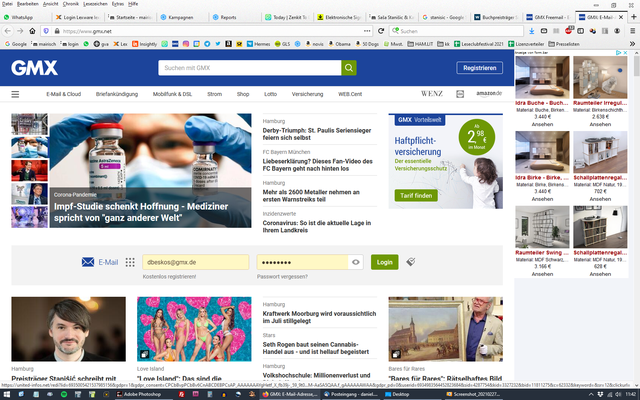Open Spotify icon in the taskbar

pos(64,394)
